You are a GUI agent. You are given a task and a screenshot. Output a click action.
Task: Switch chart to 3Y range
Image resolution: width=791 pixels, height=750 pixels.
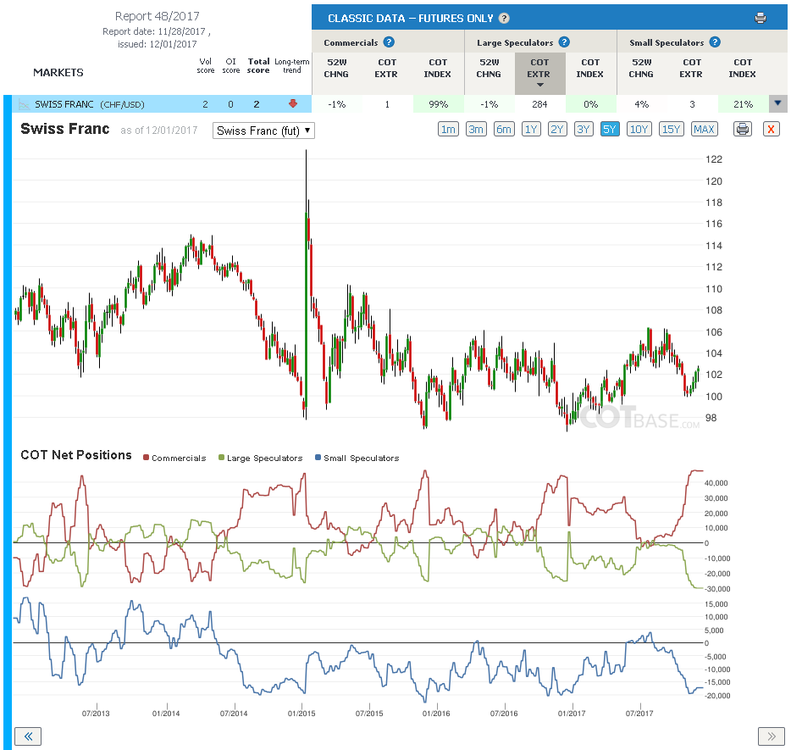click(x=583, y=129)
